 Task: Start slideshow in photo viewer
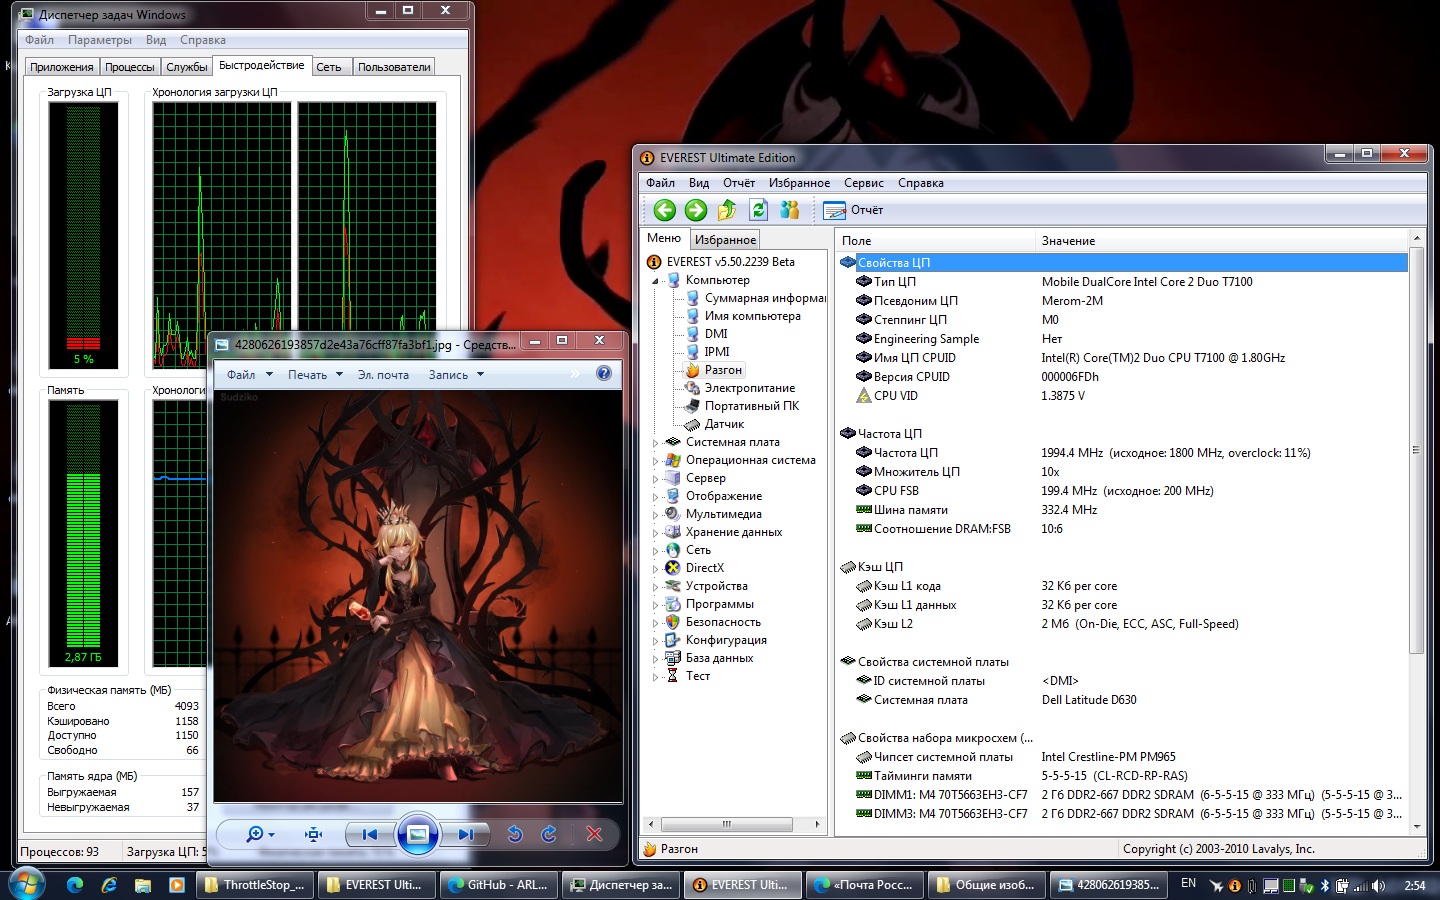pyautogui.click(x=418, y=834)
